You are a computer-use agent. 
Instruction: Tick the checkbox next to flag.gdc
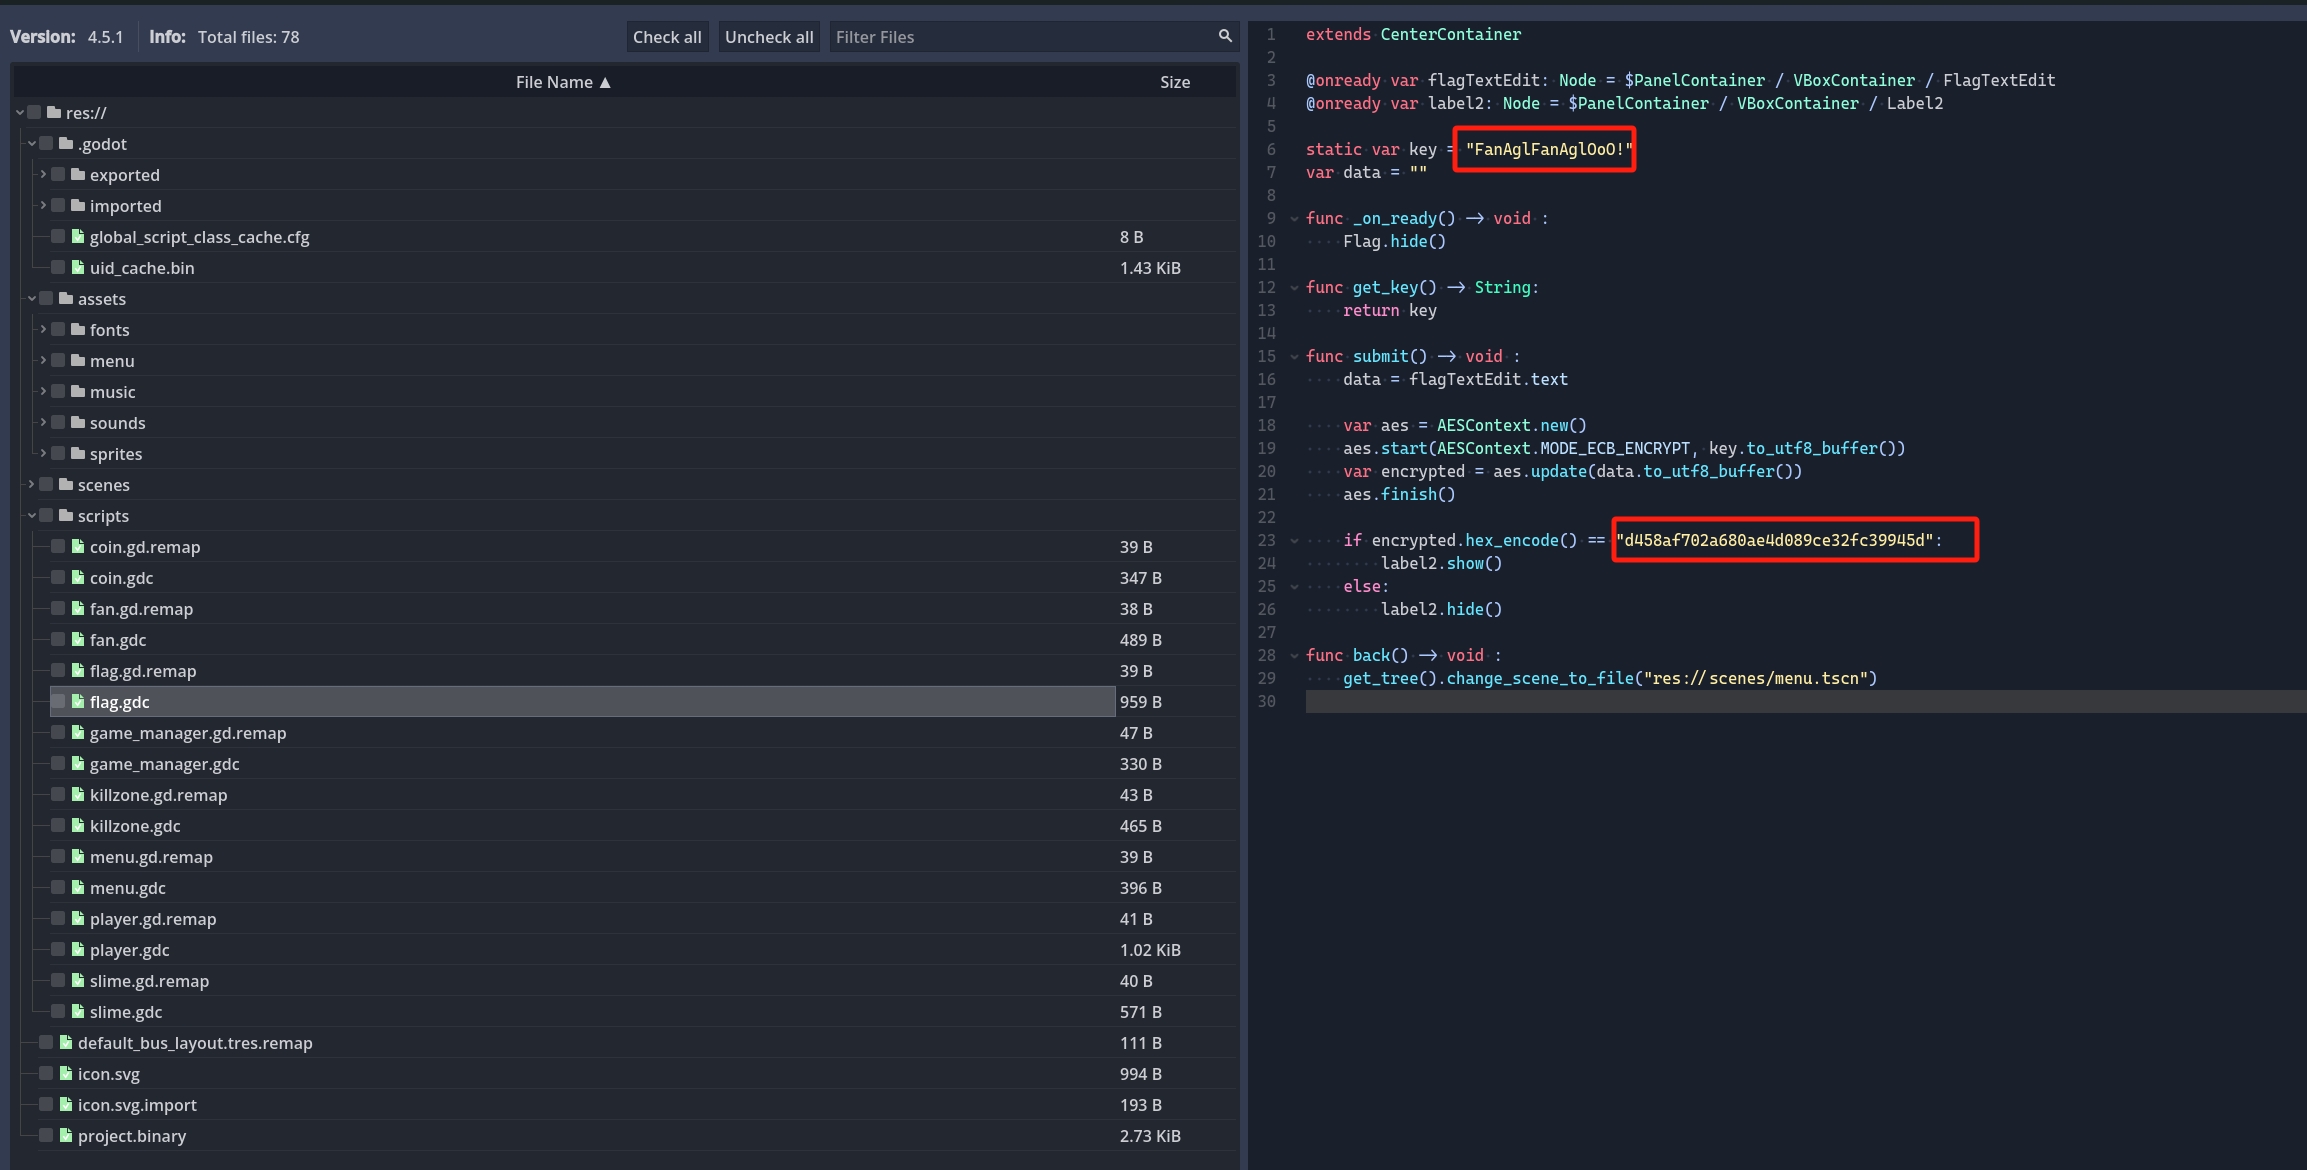point(58,701)
